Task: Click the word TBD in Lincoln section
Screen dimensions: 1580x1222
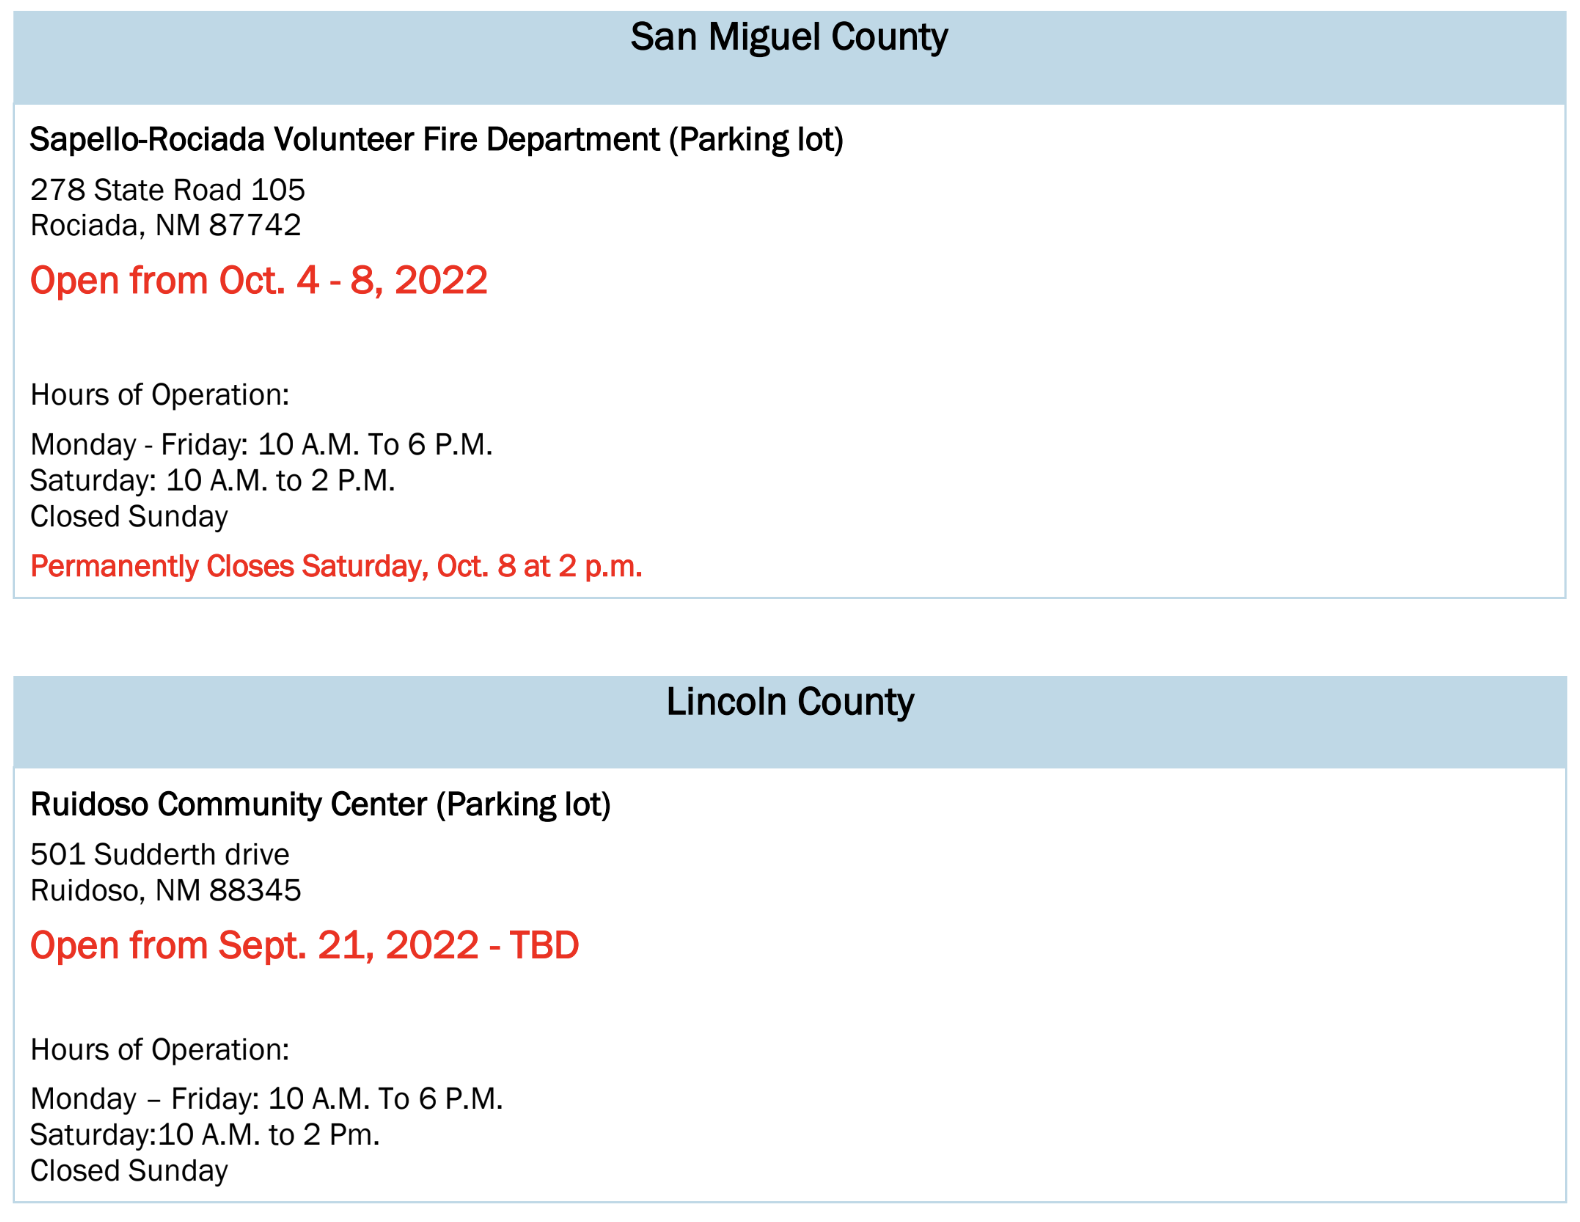Action: pyautogui.click(x=545, y=945)
